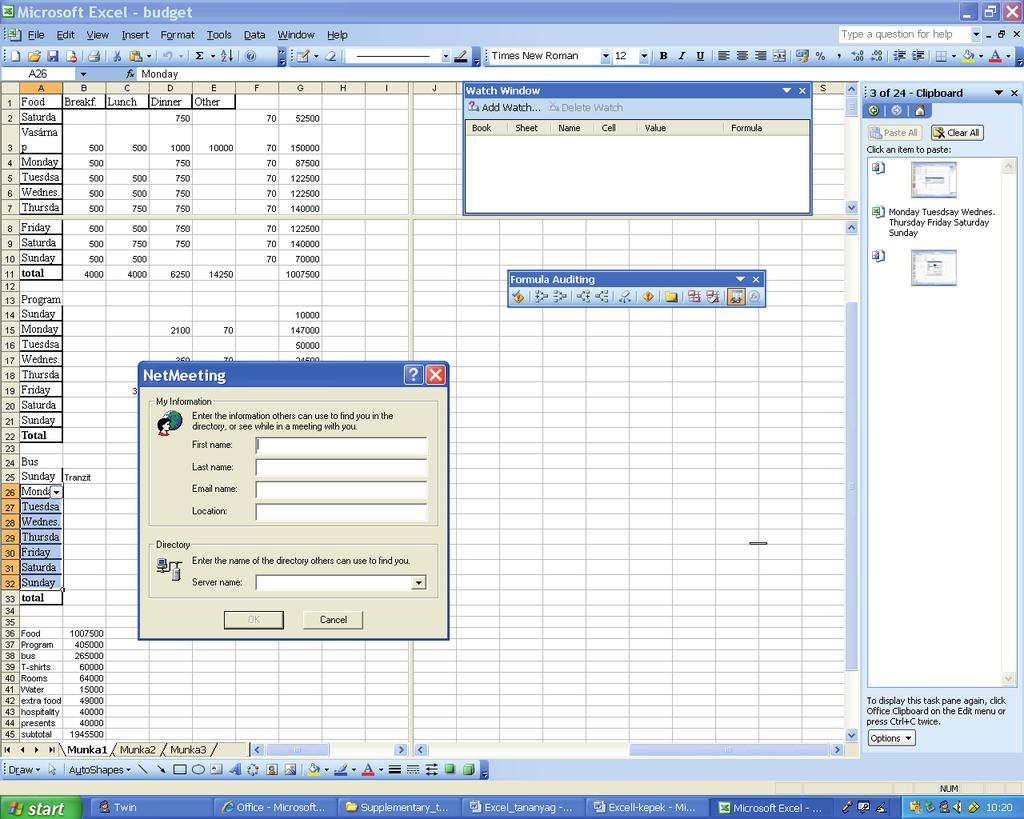Screen dimensions: 1024x819
Task: Click the AutoSum sigma icon
Action: 200,56
